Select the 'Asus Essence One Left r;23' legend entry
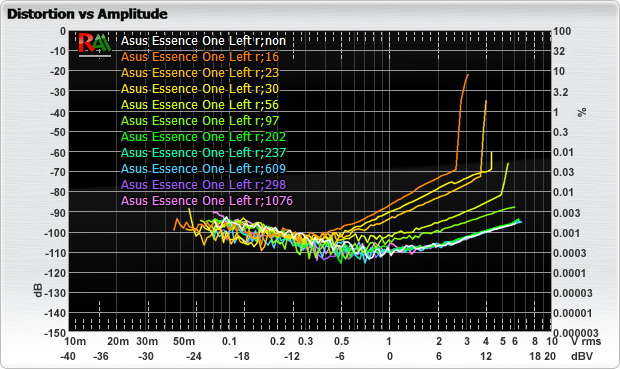This screenshot has height=369, width=620. (200, 73)
